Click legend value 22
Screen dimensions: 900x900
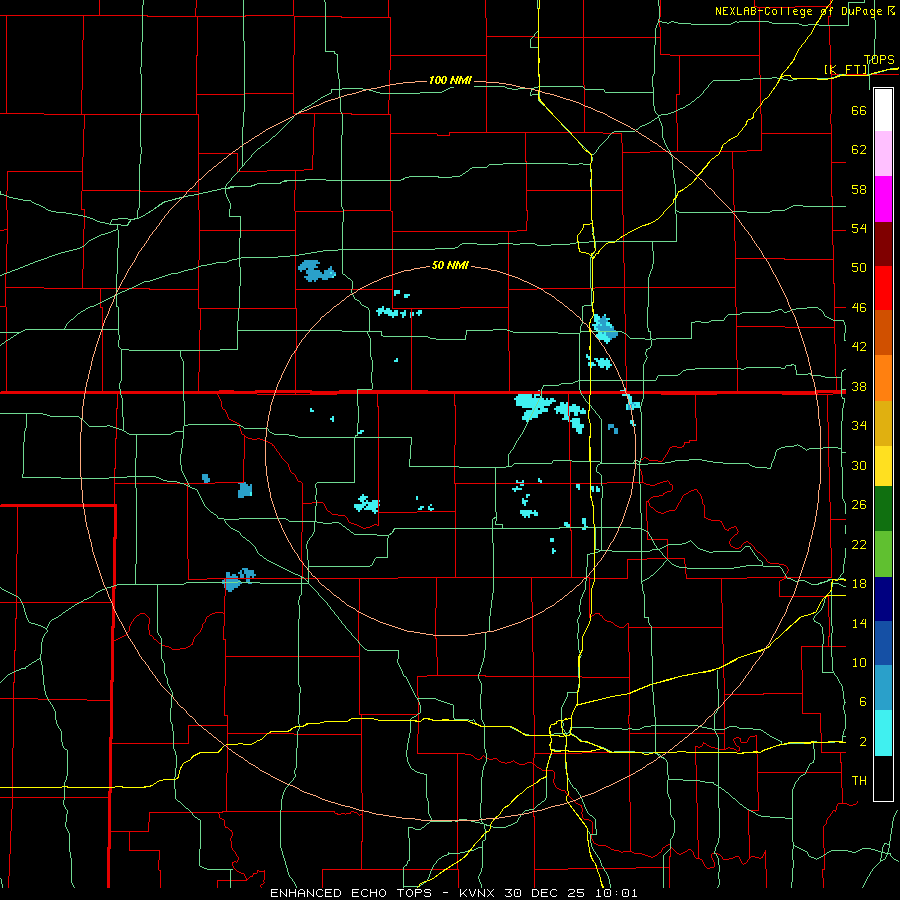[x=859, y=545]
